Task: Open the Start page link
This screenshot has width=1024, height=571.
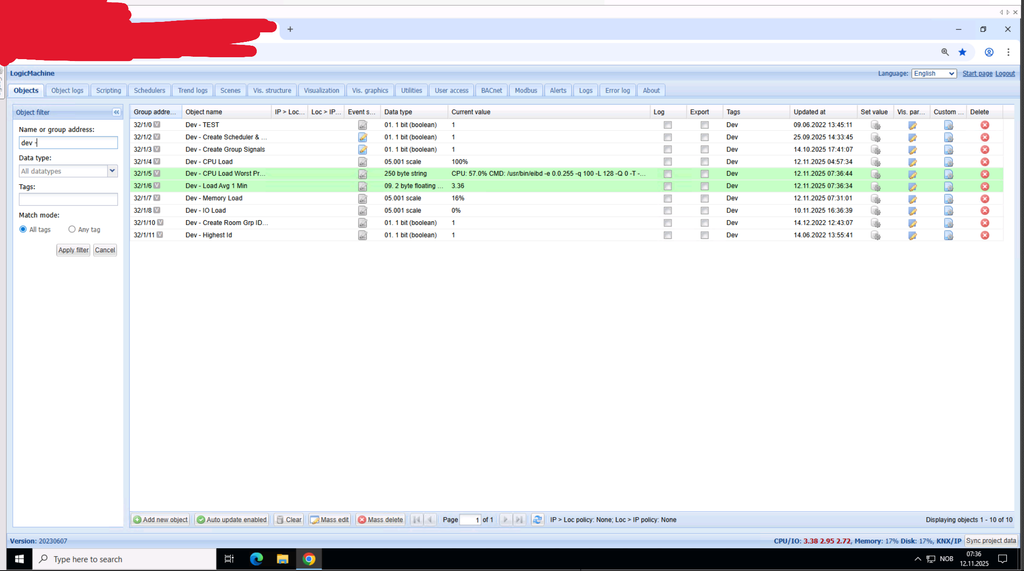Action: pyautogui.click(x=977, y=74)
